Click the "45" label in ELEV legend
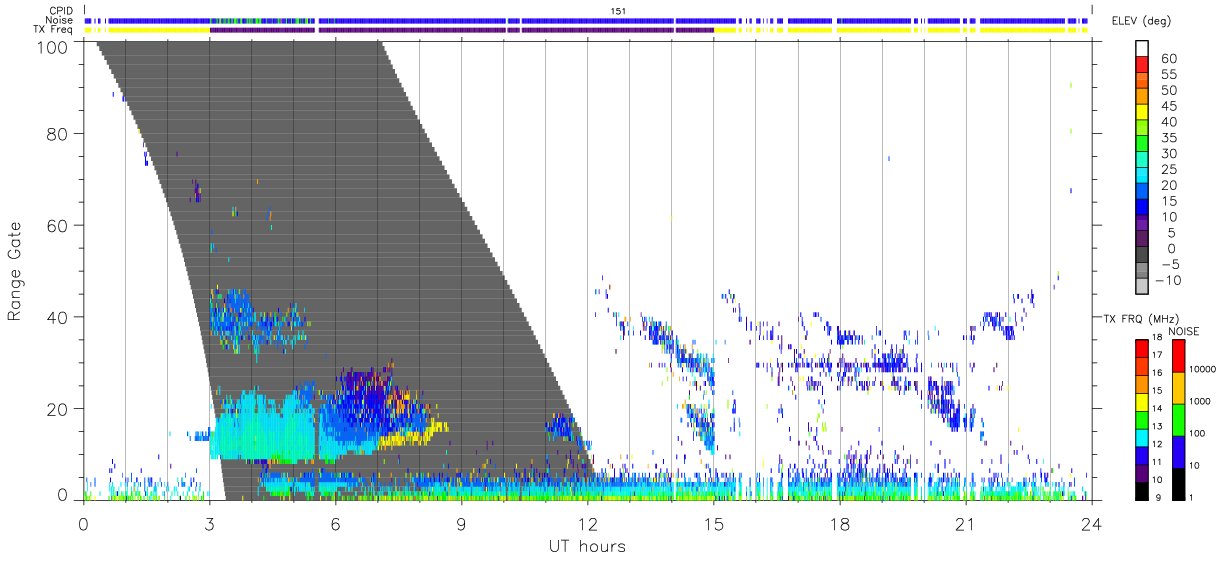The height and width of the screenshot is (567, 1228). coord(1168,106)
